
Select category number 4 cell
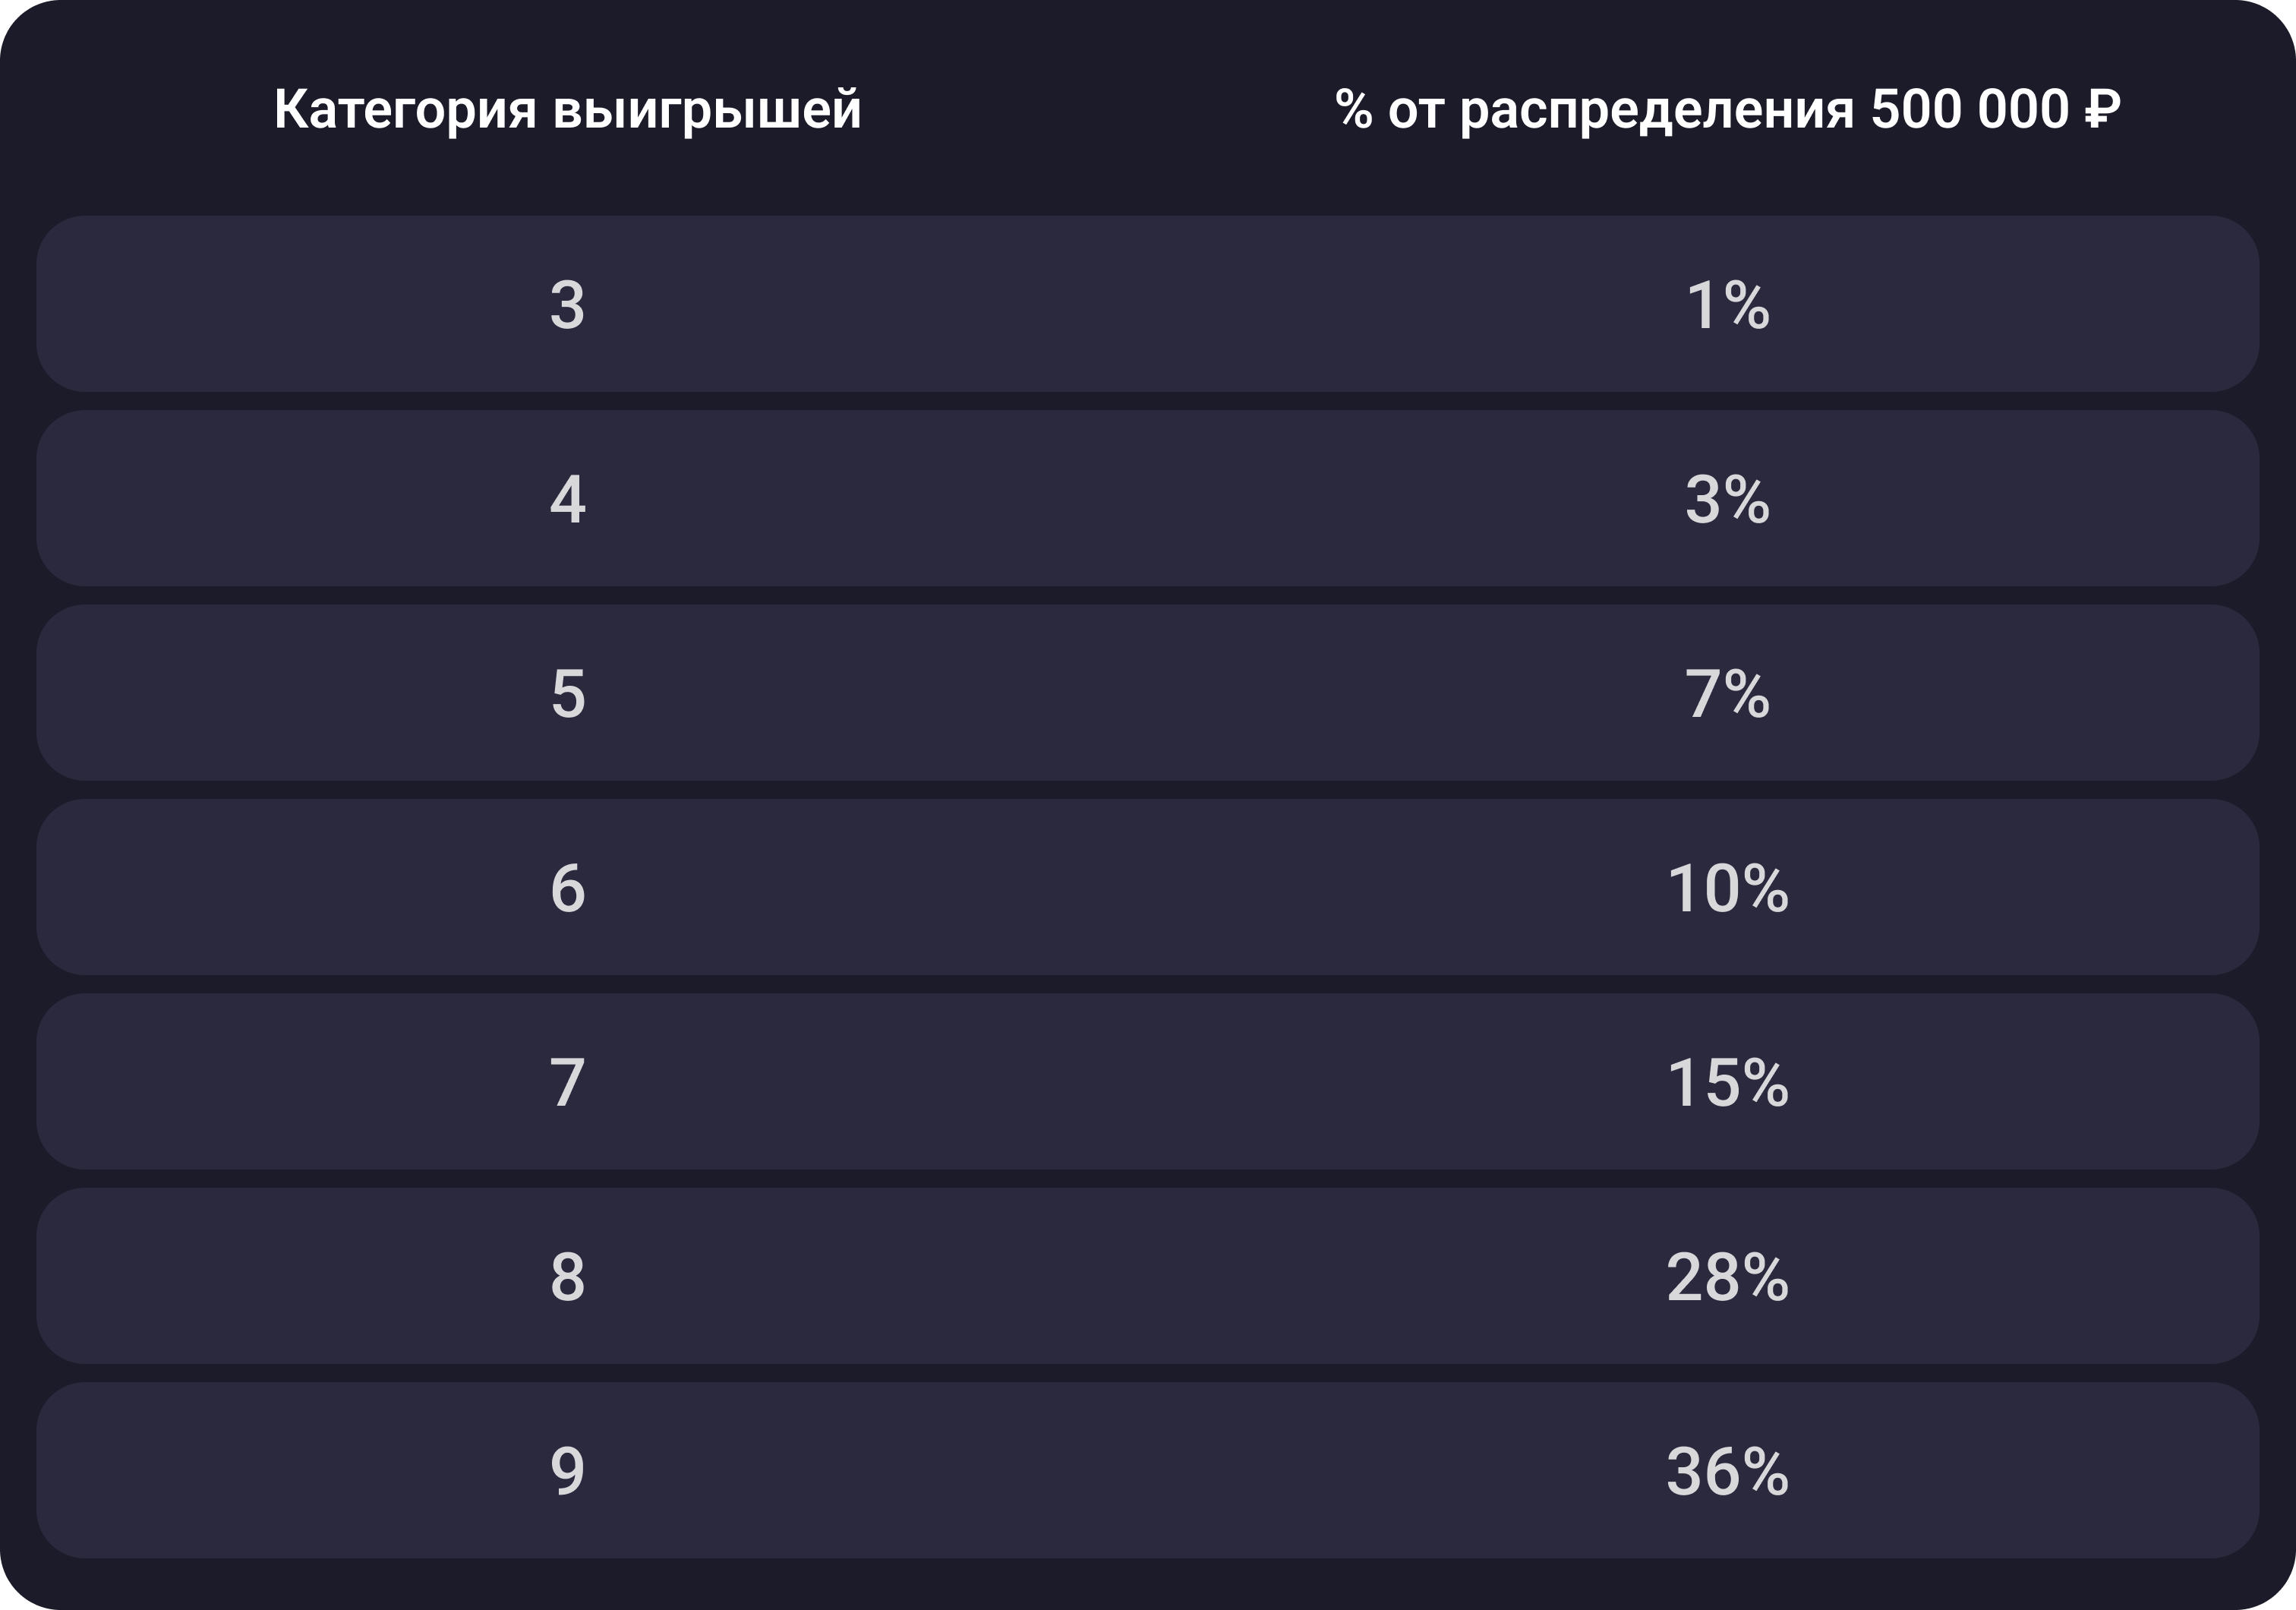(x=567, y=499)
